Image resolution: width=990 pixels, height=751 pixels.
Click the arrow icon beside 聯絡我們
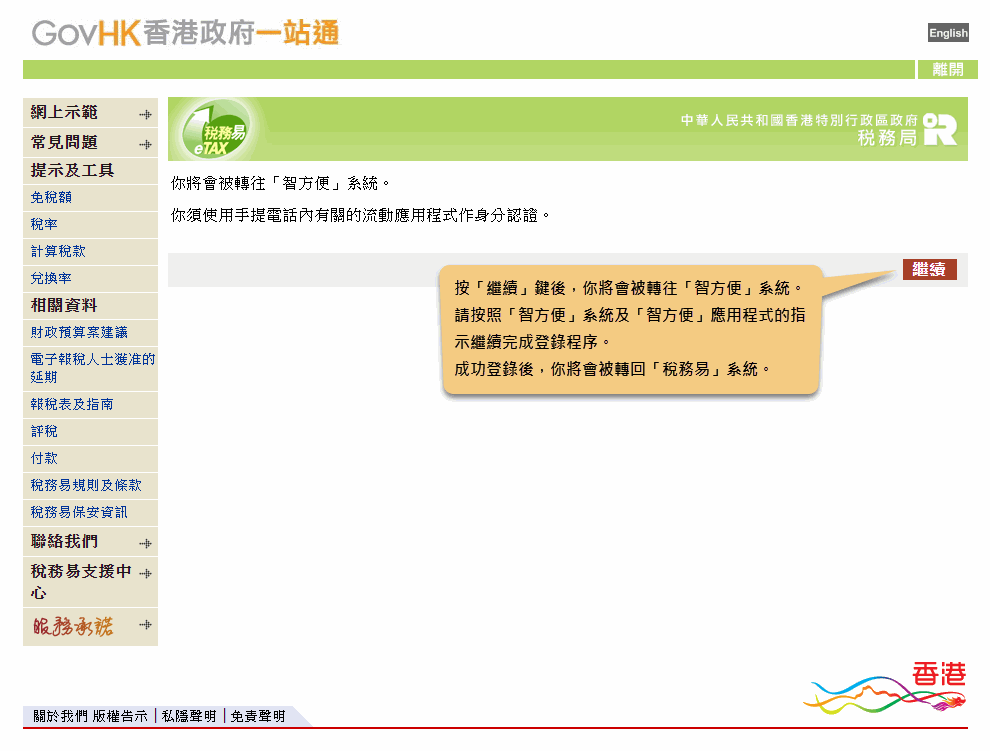pyautogui.click(x=147, y=541)
